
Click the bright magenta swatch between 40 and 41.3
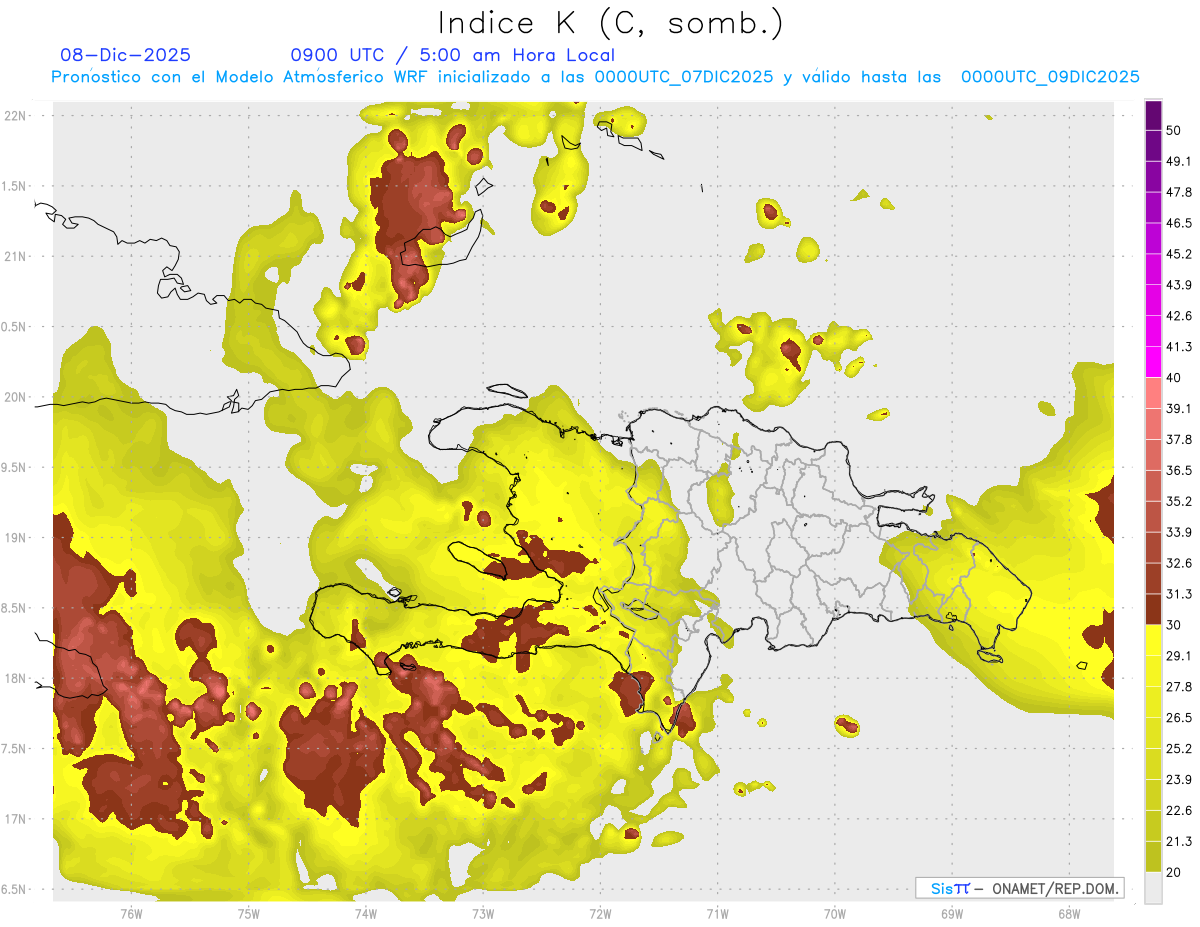click(x=1153, y=362)
